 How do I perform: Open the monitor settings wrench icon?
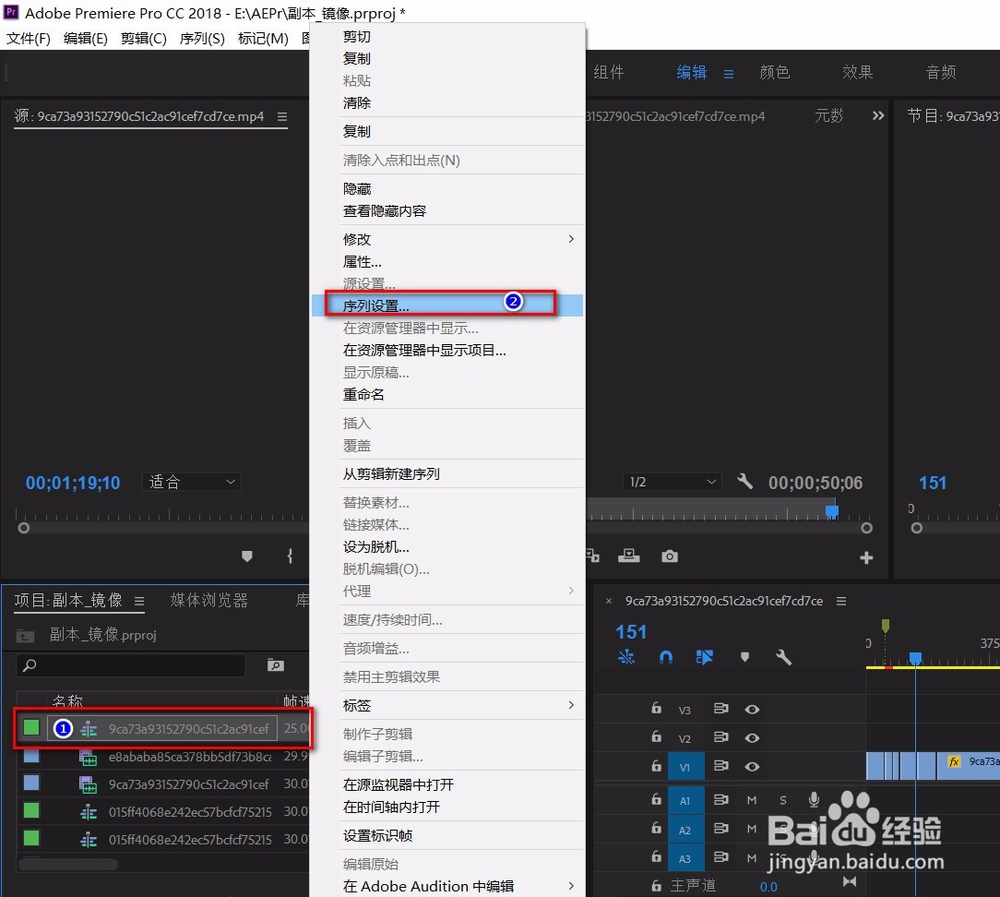click(744, 481)
